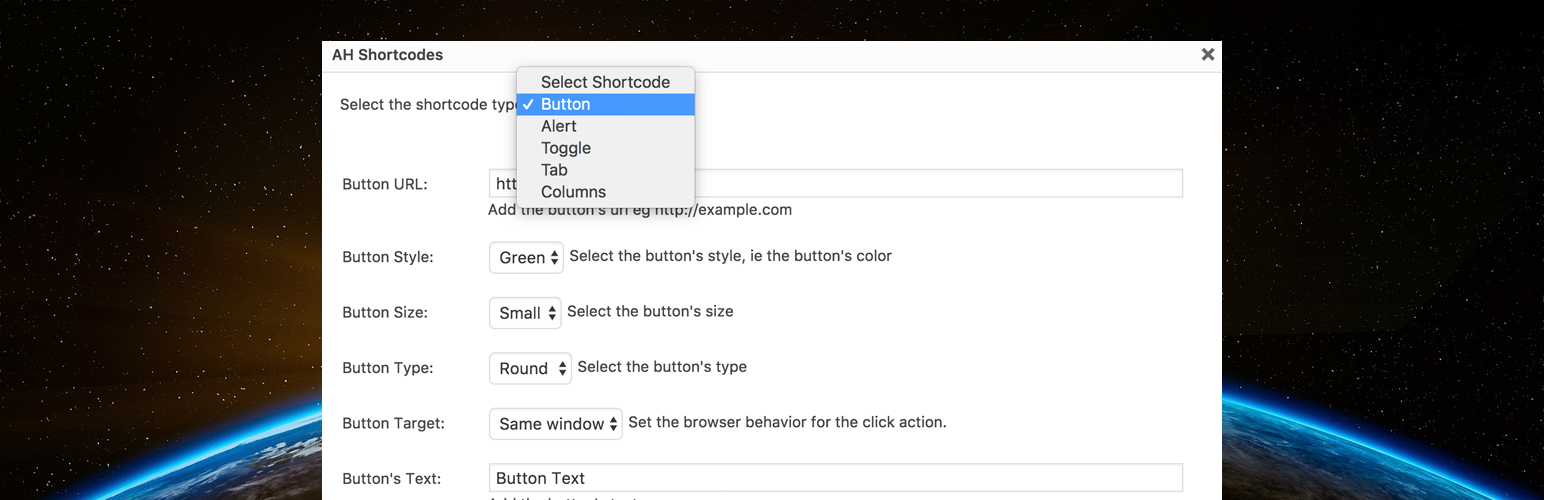Click the 'Button URL:' label
This screenshot has height=500, width=1544.
(x=385, y=184)
